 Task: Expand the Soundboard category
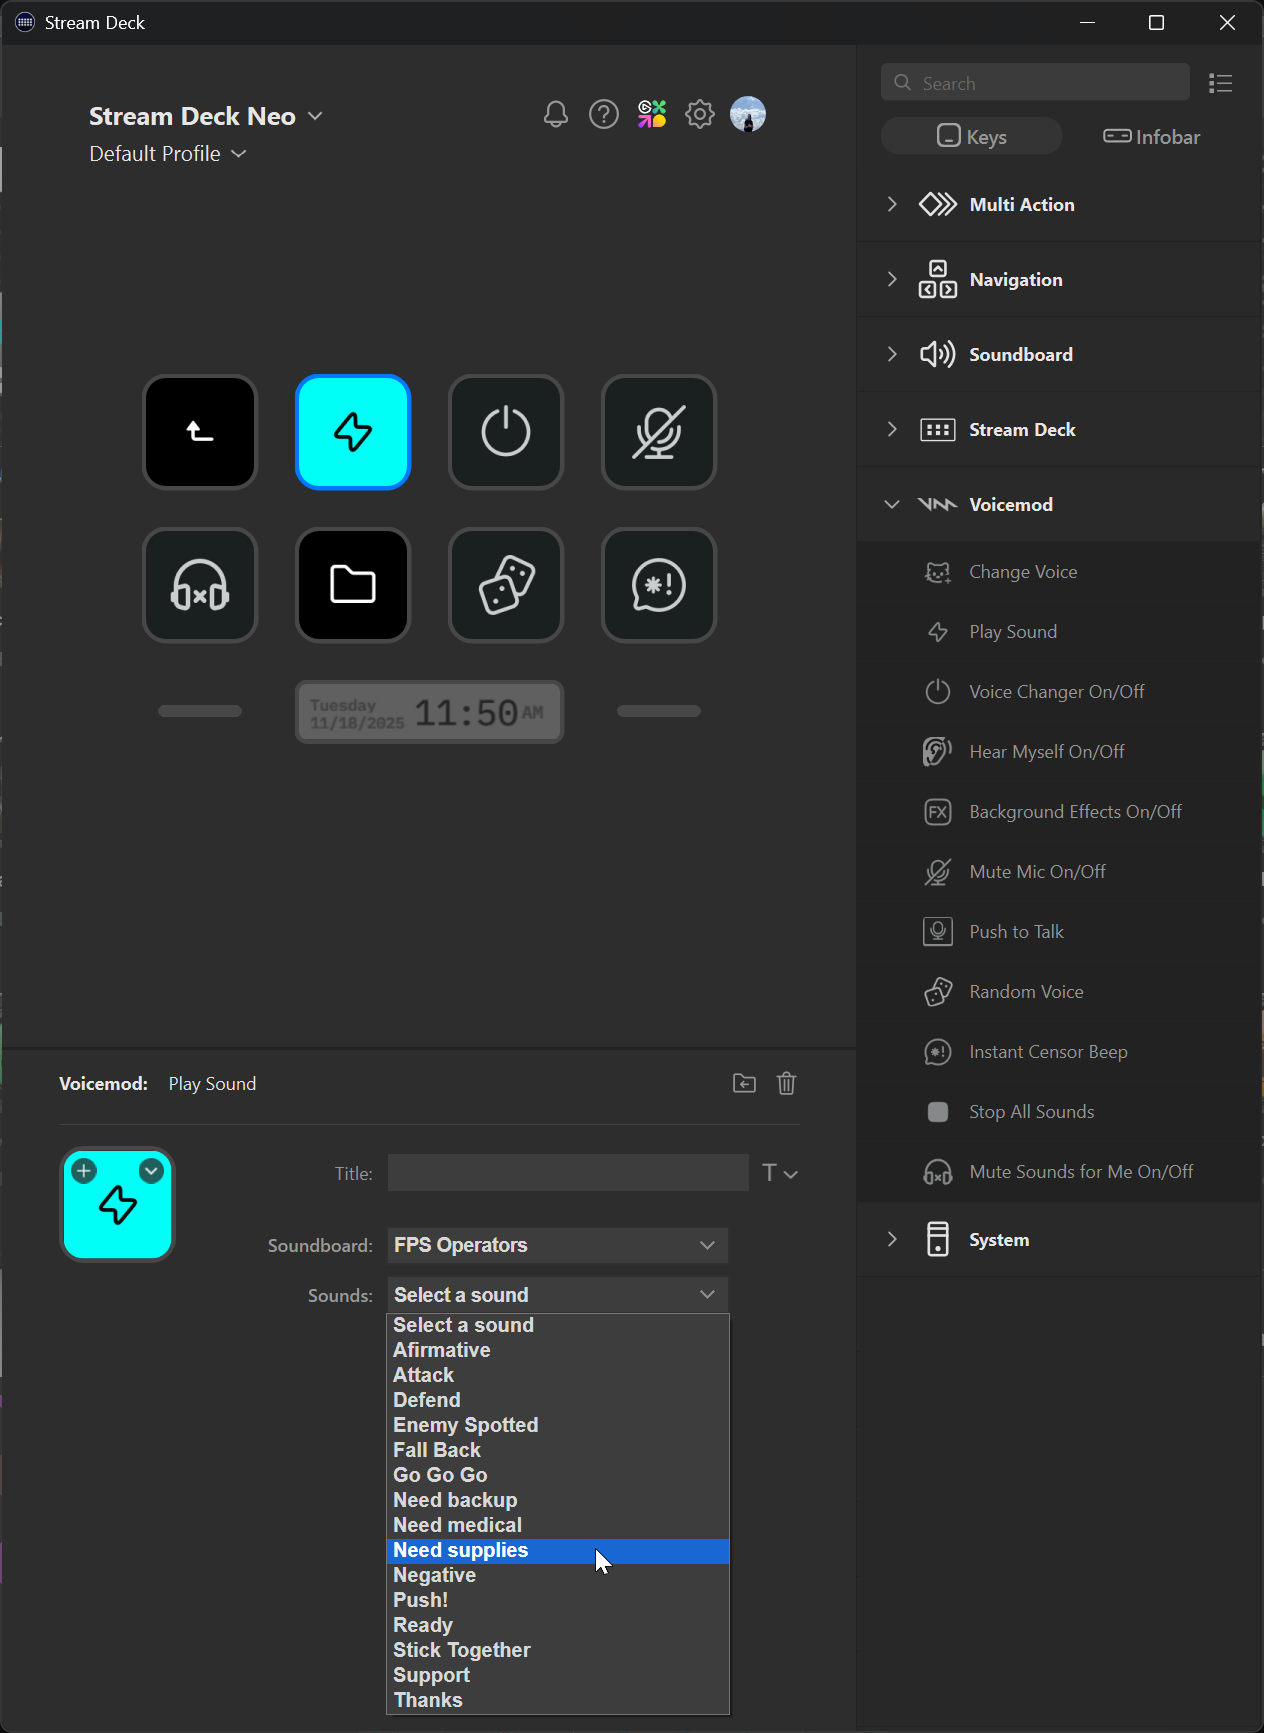pyautogui.click(x=1060, y=355)
